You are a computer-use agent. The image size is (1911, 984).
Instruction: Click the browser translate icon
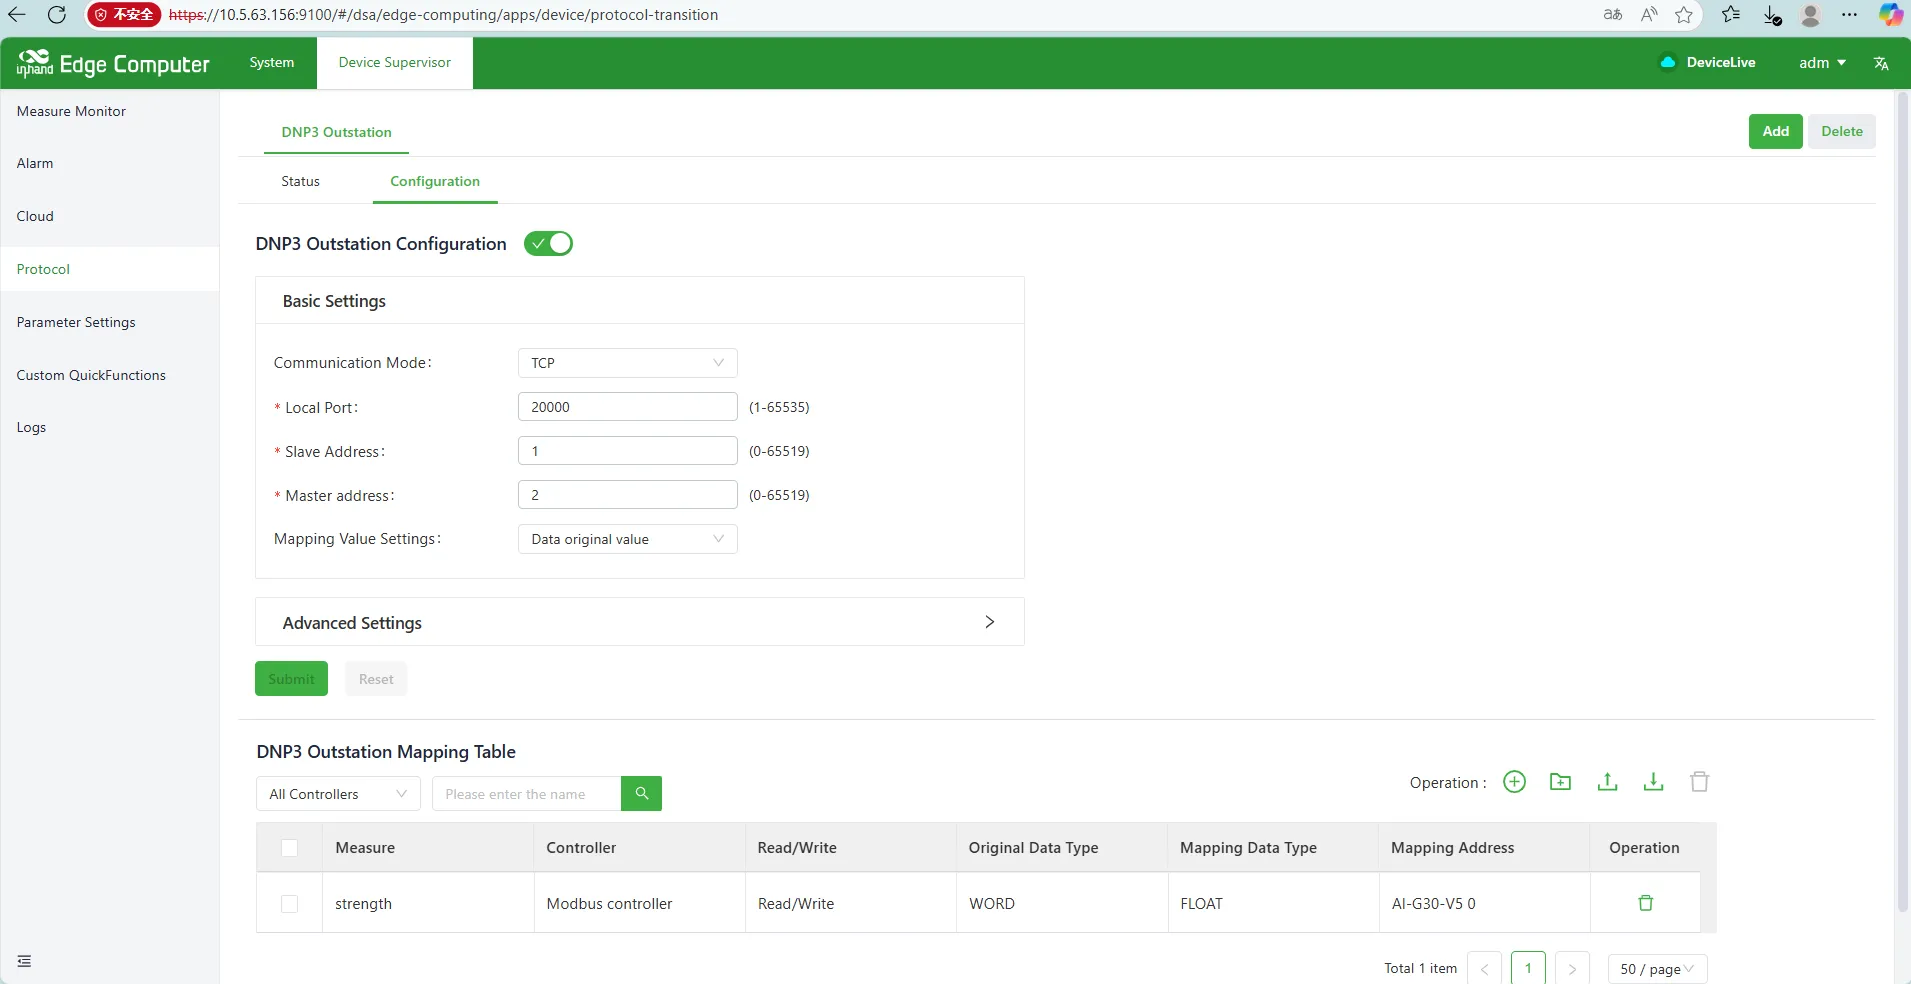[1612, 15]
